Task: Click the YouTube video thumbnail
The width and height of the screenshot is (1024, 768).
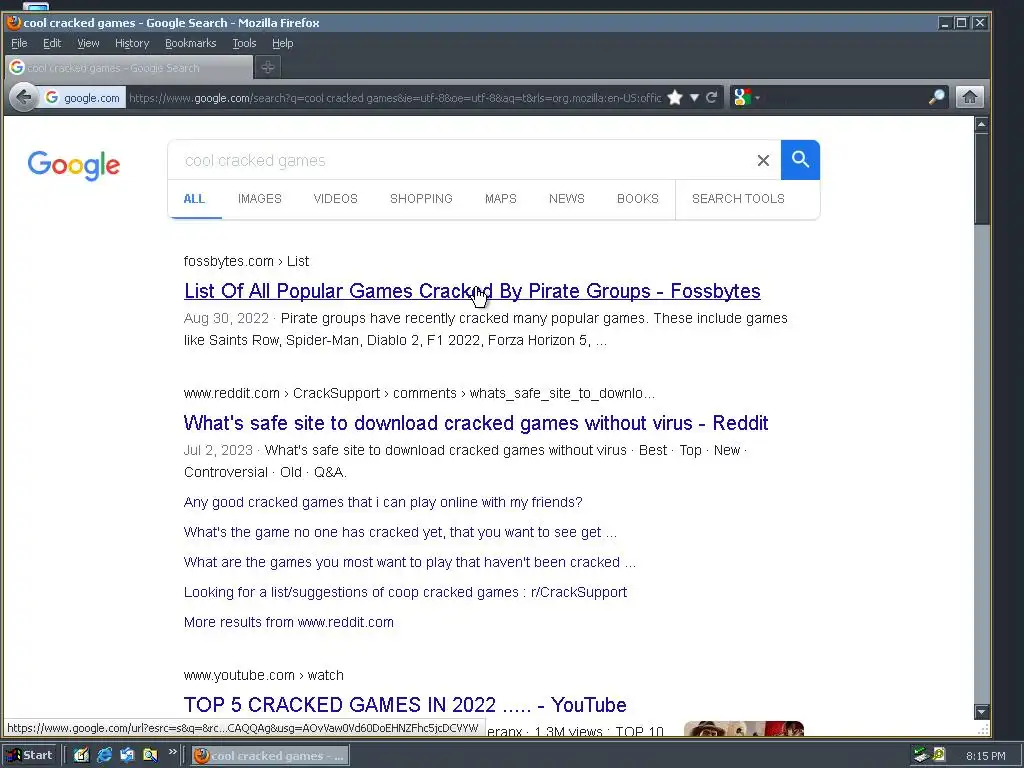Action: [744, 728]
